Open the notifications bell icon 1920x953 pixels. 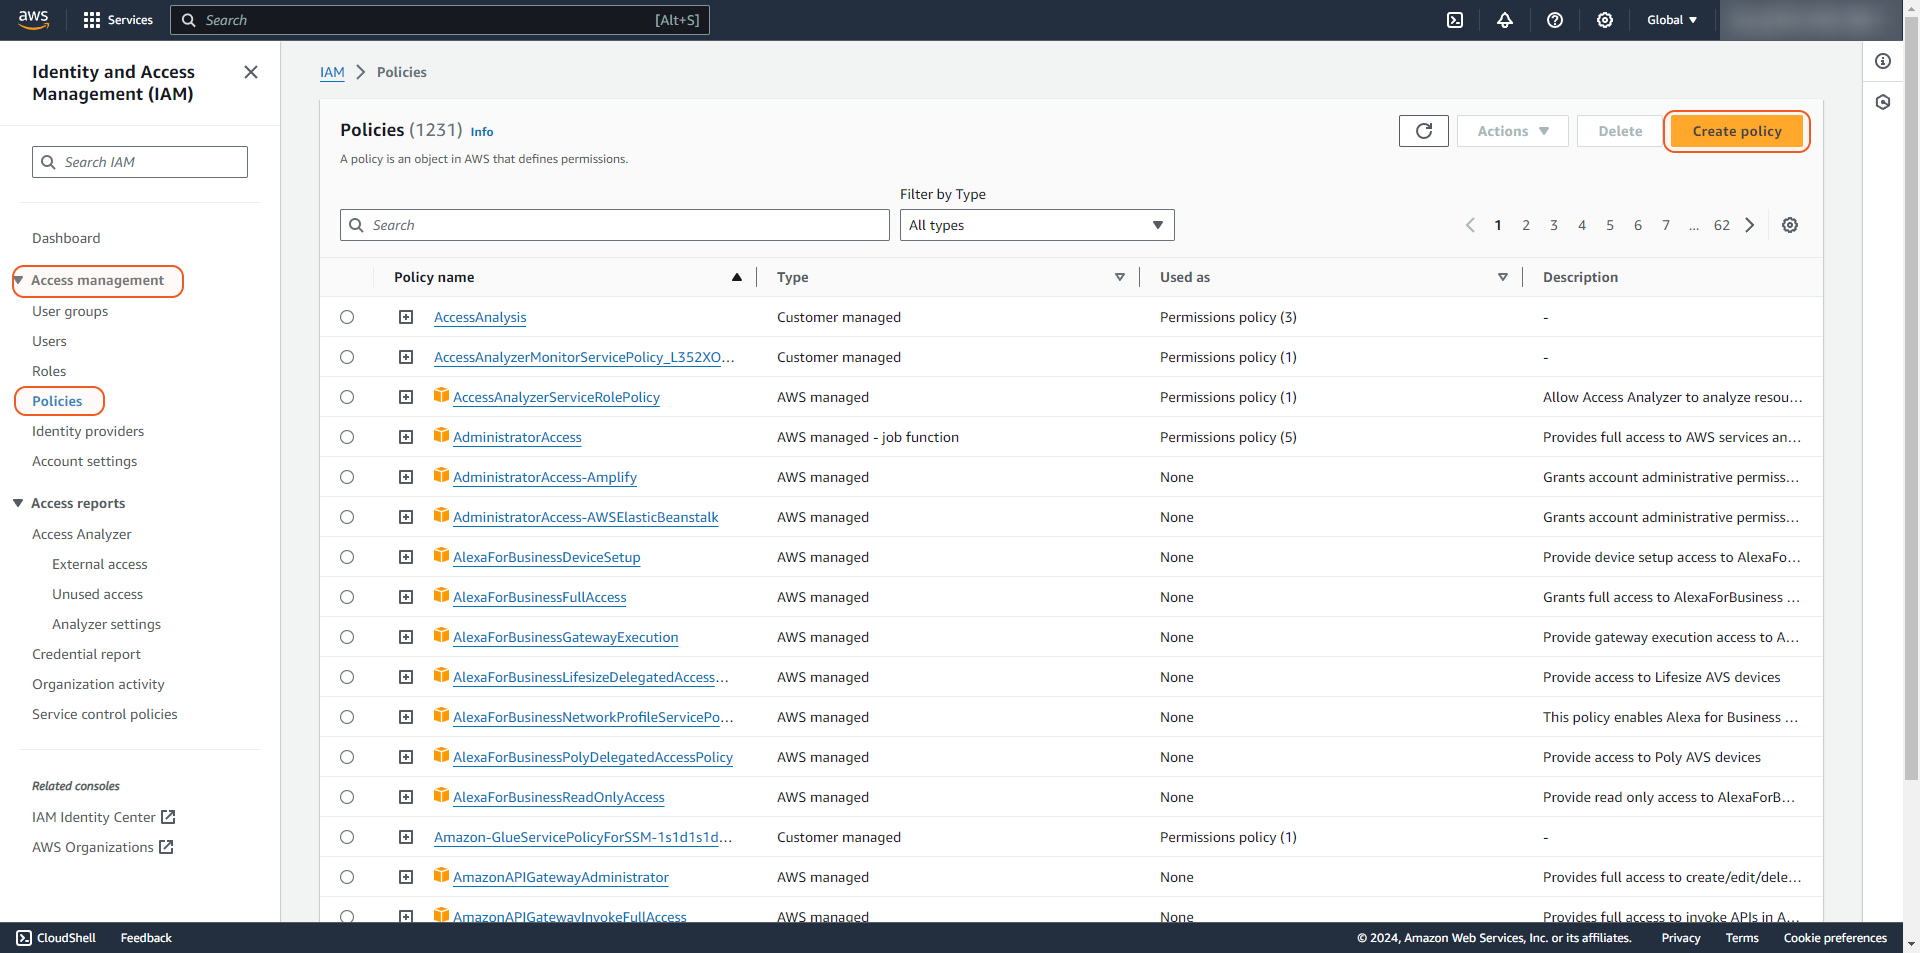(x=1505, y=20)
